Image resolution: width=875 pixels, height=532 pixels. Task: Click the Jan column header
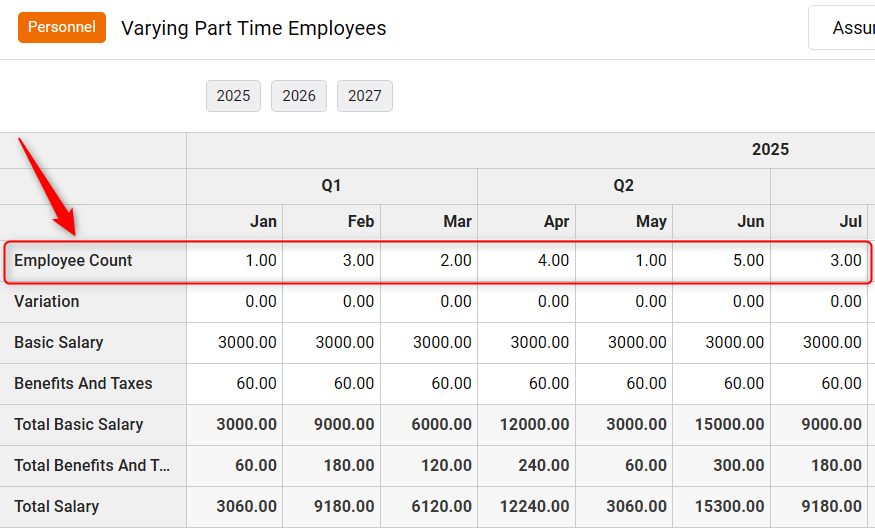[x=235, y=222]
